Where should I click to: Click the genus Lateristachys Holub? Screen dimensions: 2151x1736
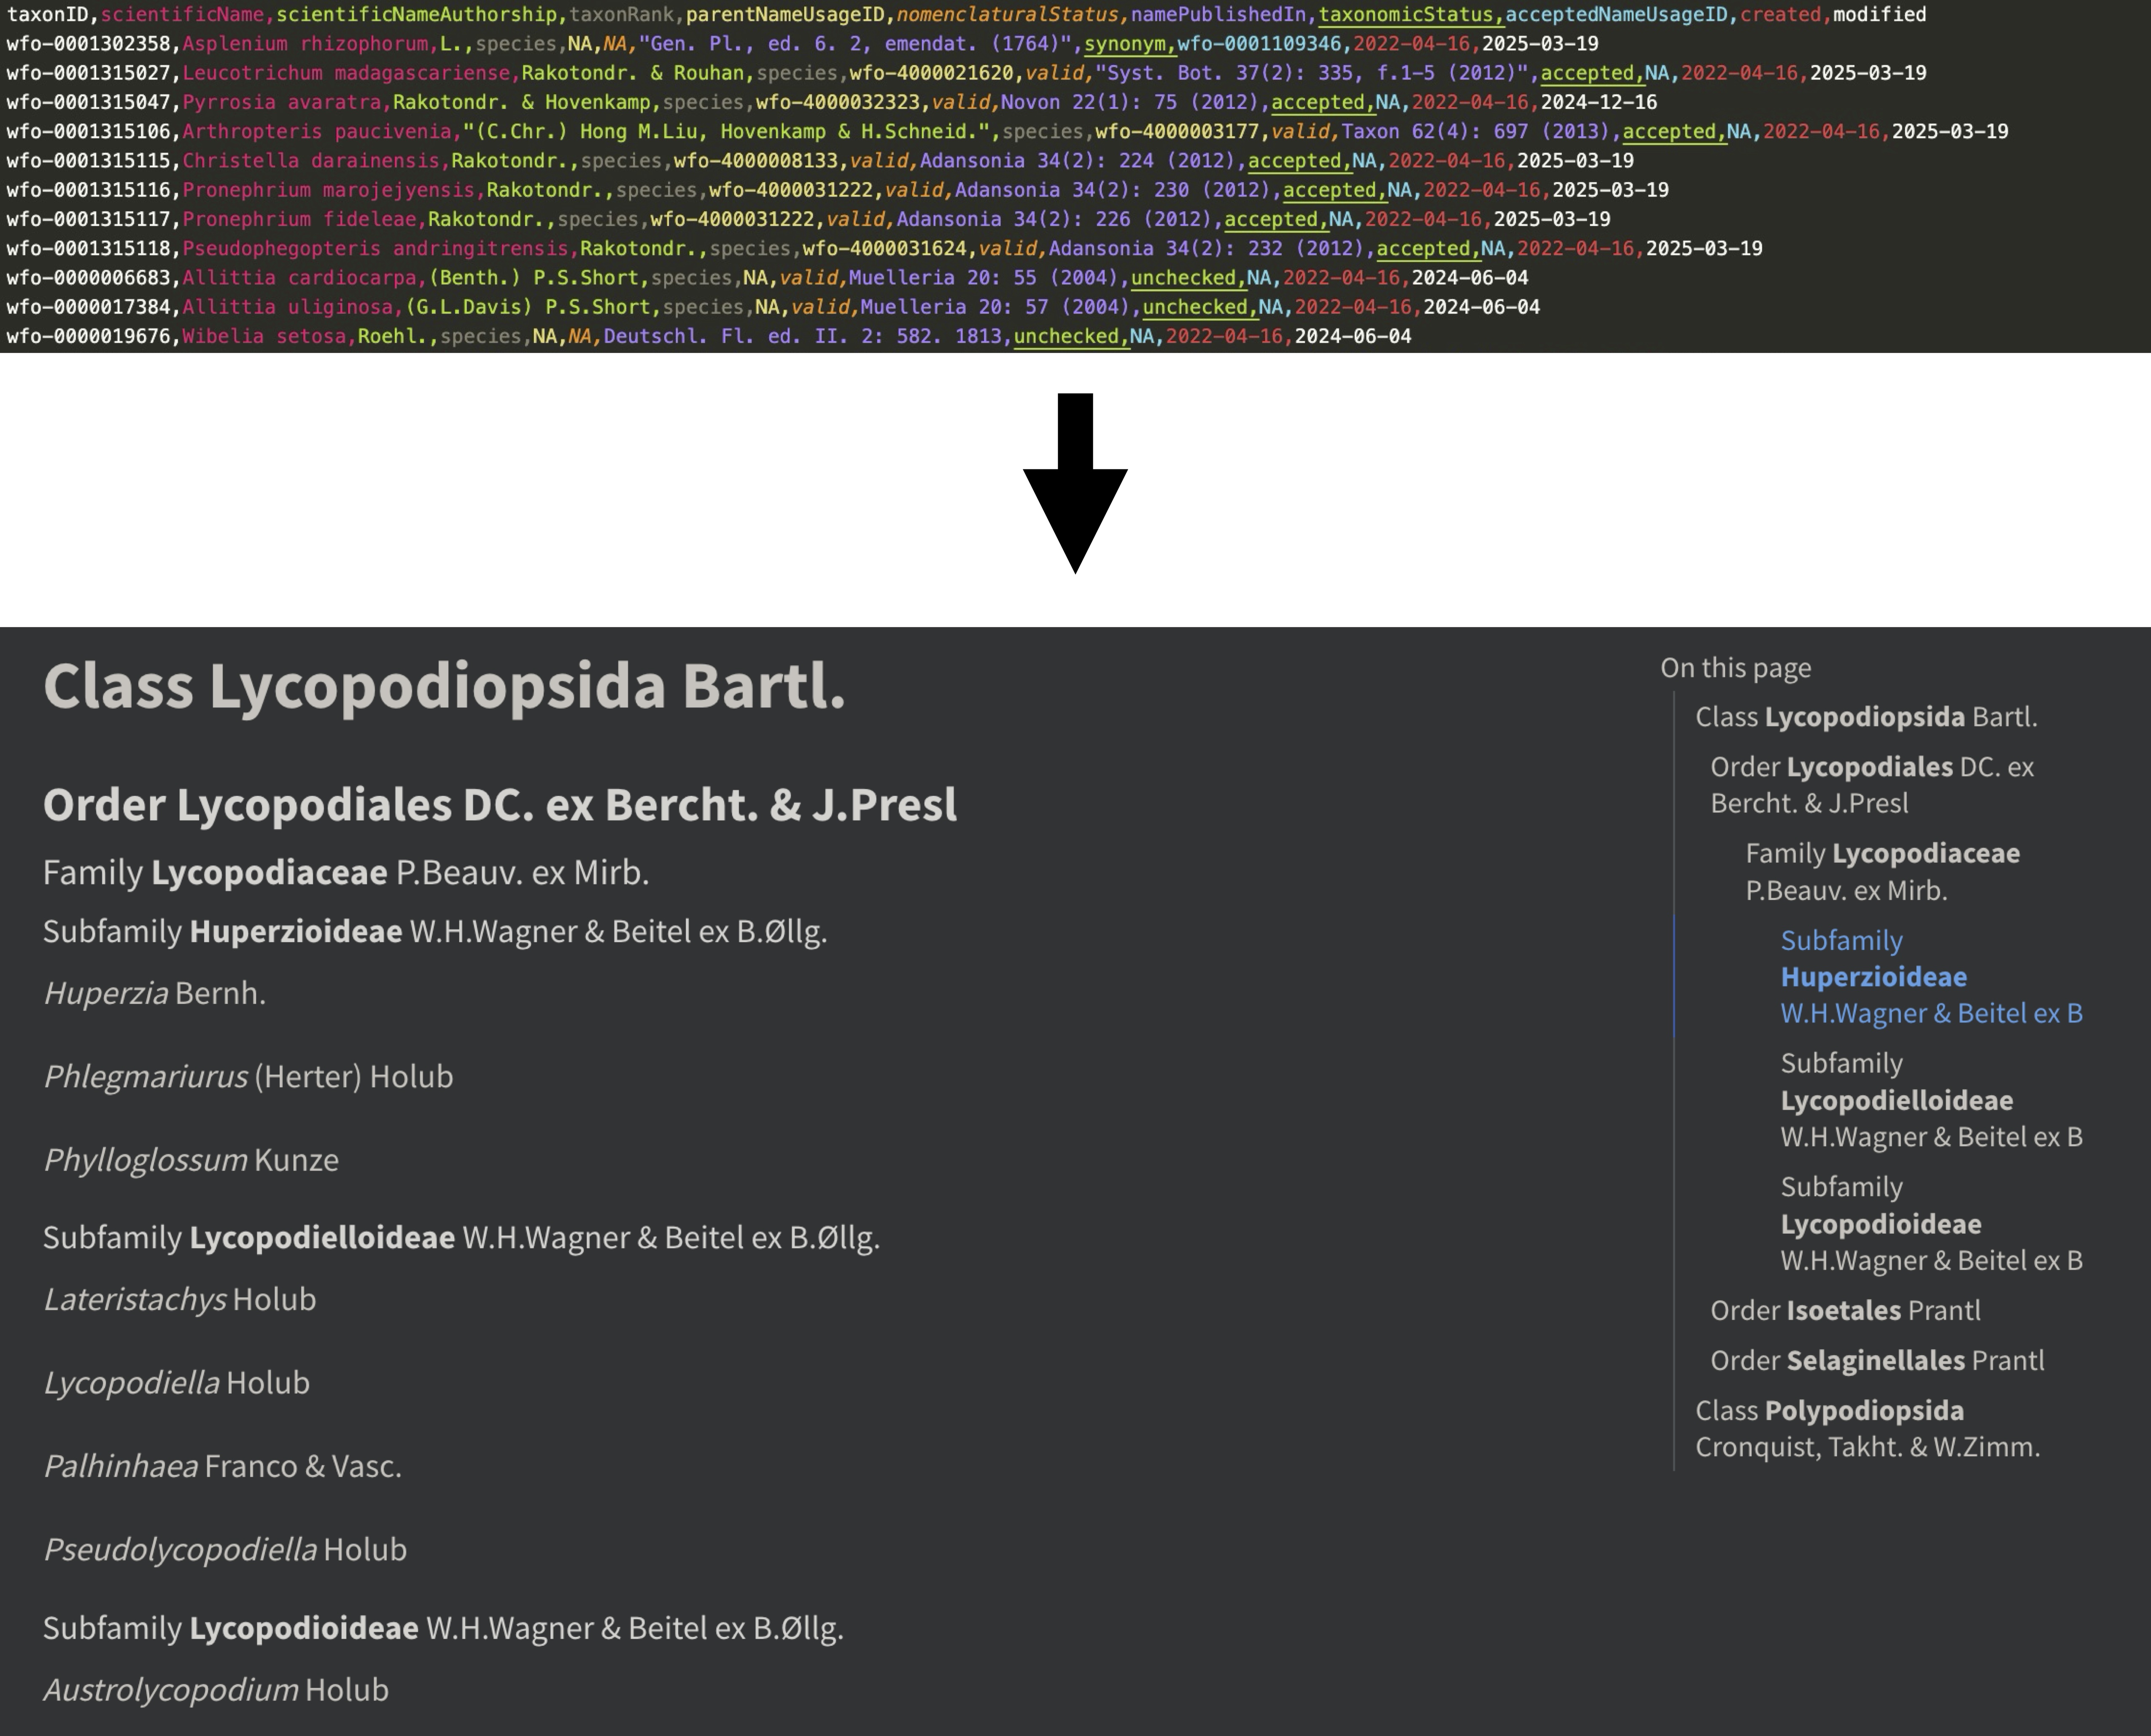point(179,1299)
